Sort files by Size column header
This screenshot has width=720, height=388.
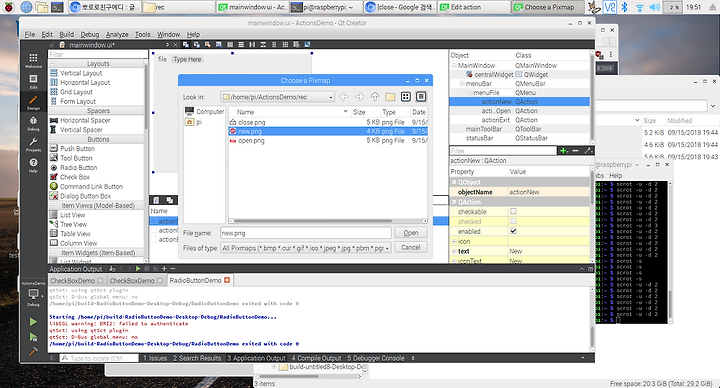365,112
